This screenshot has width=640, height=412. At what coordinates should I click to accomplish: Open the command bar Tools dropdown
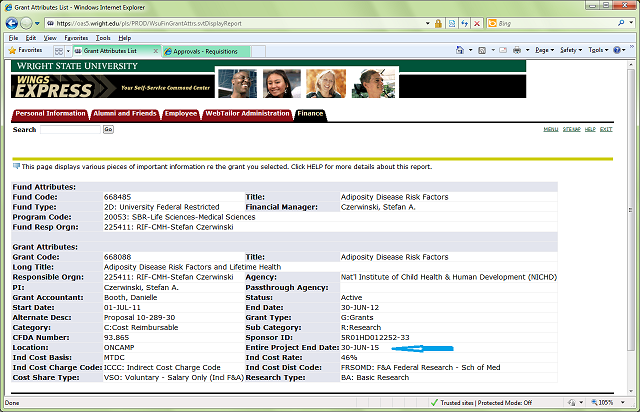(x=598, y=50)
